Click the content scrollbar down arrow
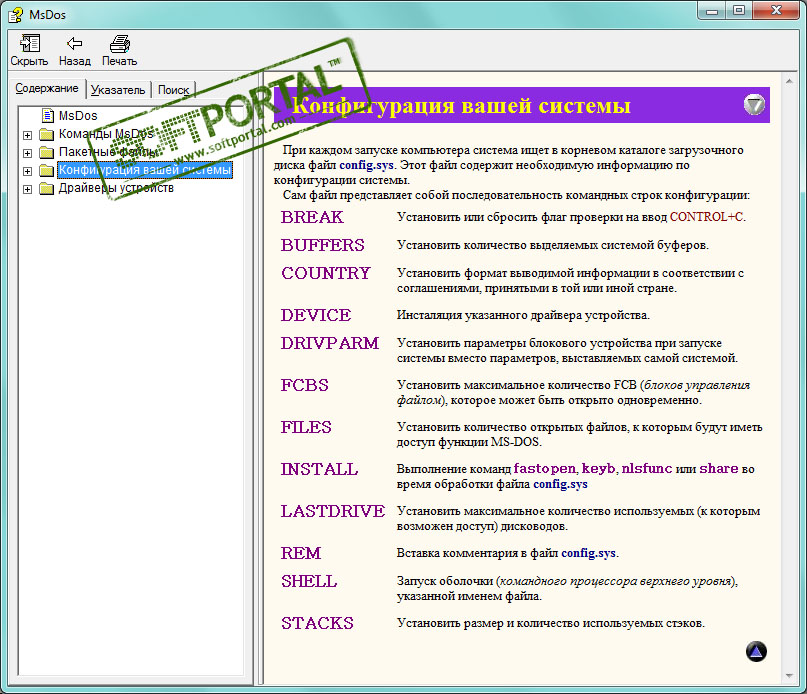This screenshot has height=694, width=807. tap(789, 676)
